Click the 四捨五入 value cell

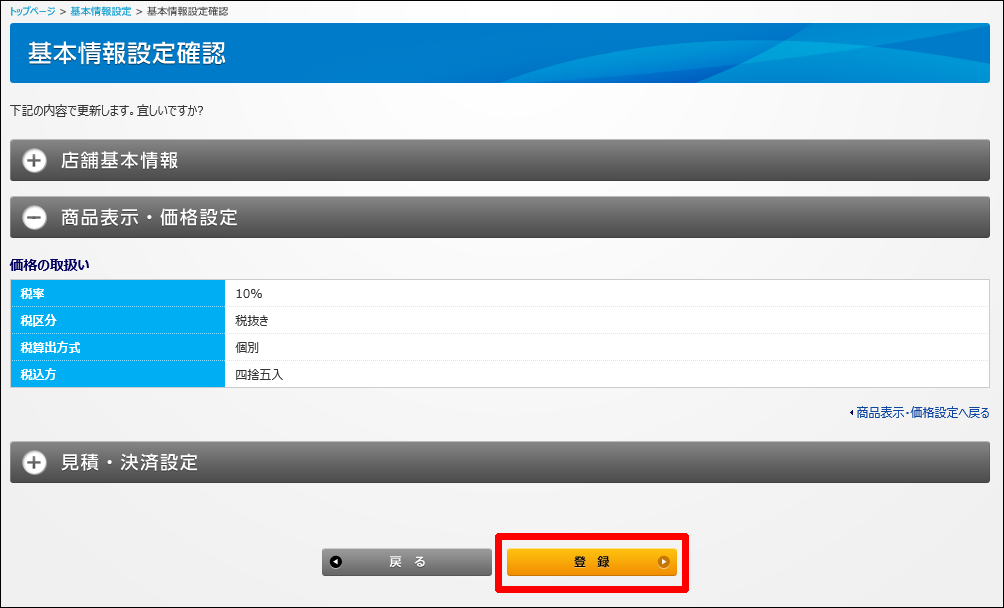click(607, 374)
